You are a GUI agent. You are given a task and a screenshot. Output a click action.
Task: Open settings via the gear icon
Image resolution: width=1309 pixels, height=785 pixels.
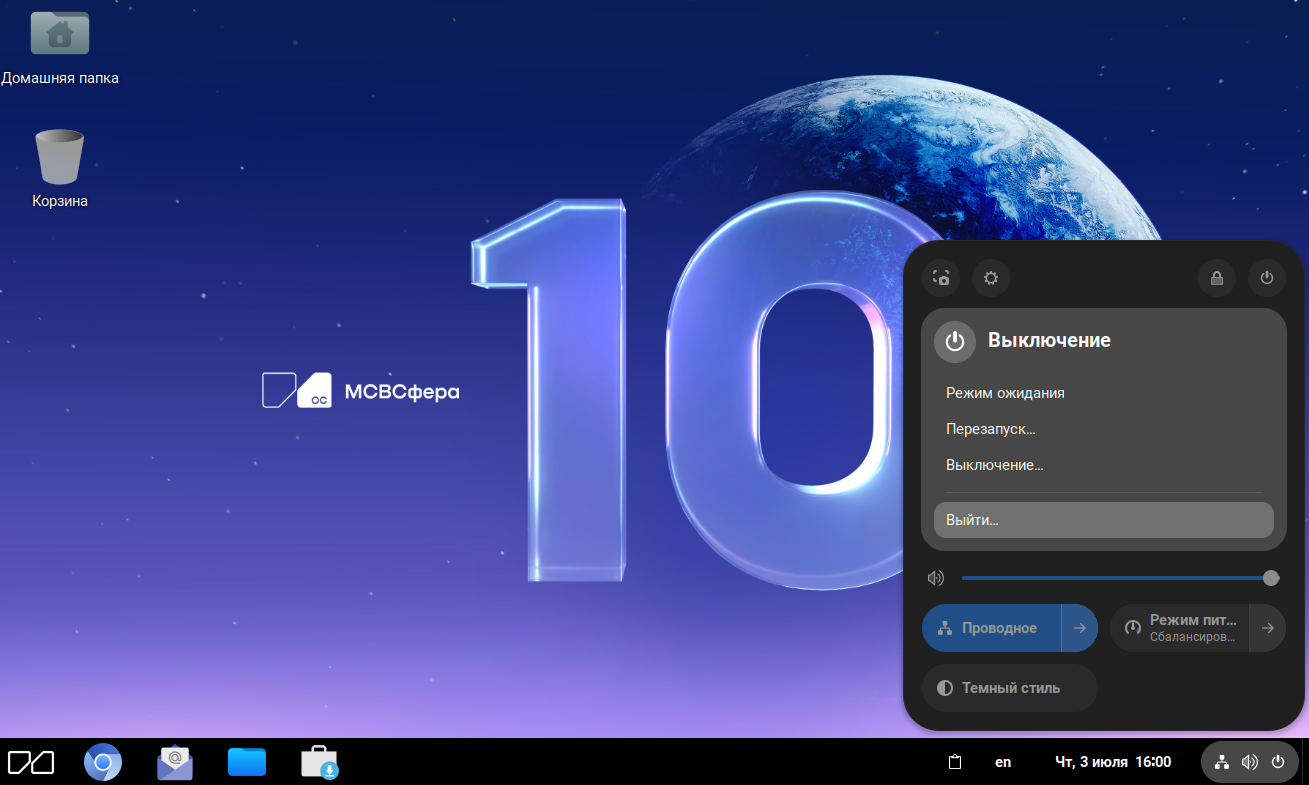pos(991,278)
